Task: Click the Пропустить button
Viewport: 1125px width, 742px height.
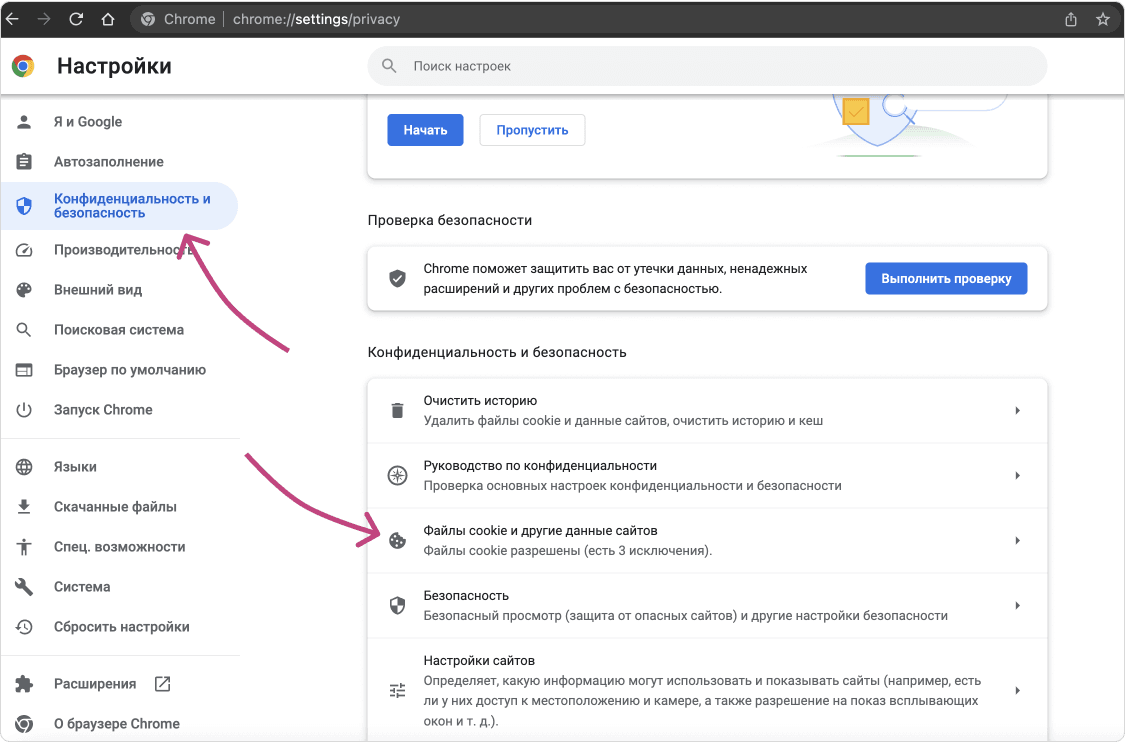Action: click(x=532, y=129)
